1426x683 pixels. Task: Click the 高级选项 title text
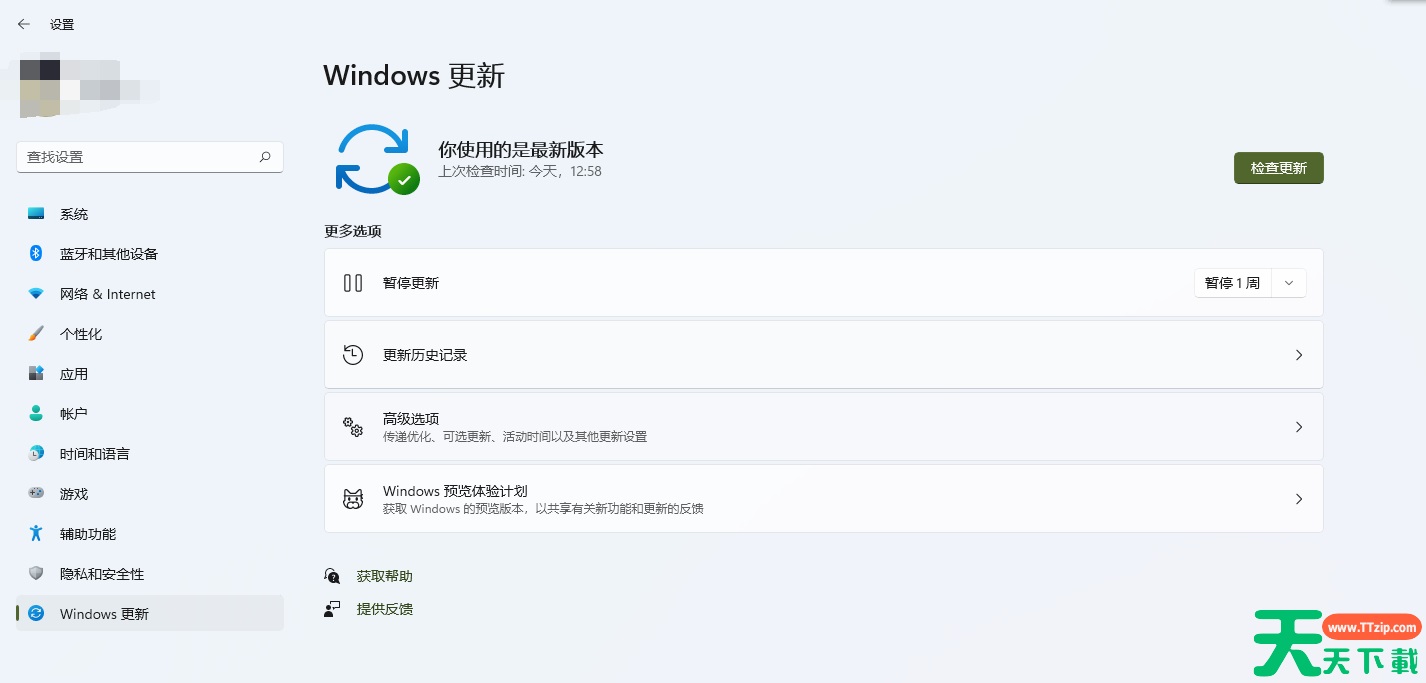click(411, 419)
